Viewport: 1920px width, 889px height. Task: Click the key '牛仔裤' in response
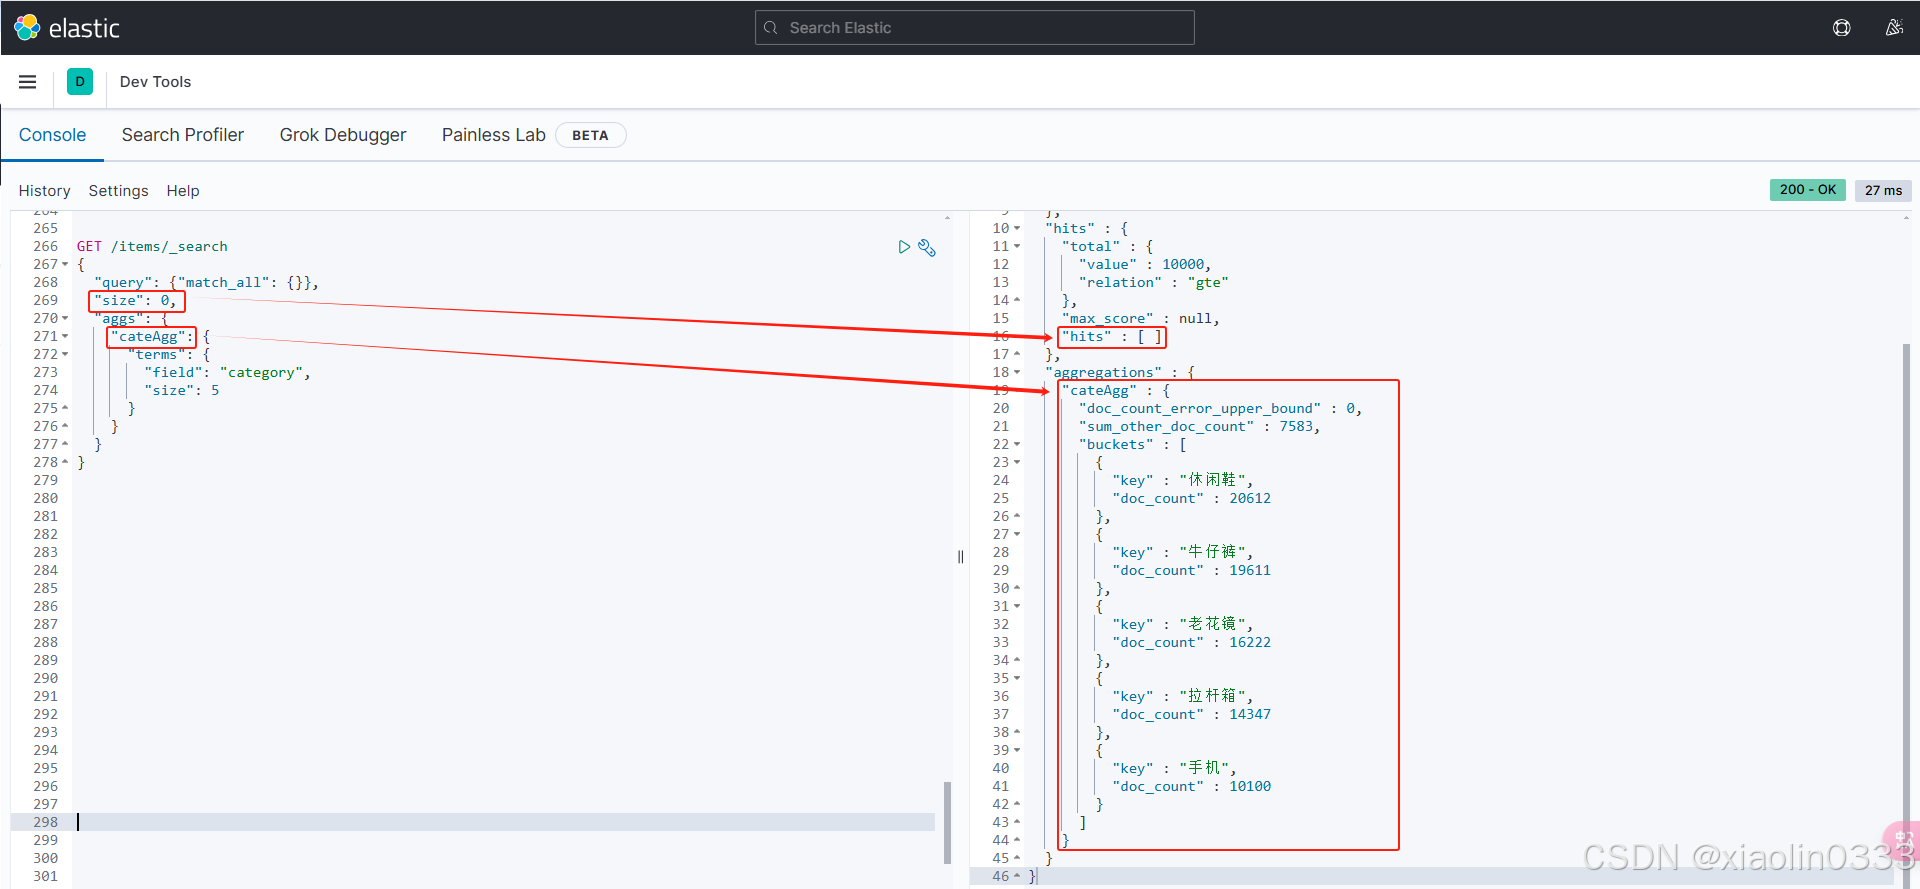click(x=1212, y=553)
